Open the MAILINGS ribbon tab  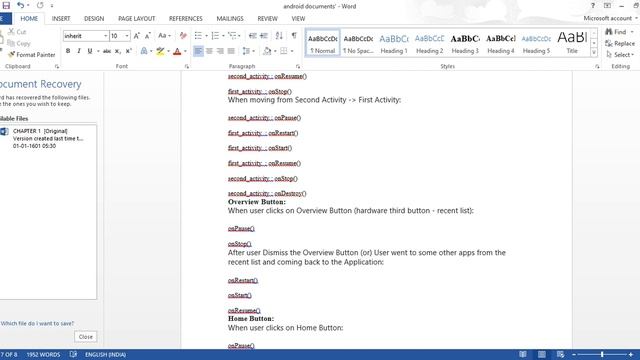pyautogui.click(x=230, y=19)
